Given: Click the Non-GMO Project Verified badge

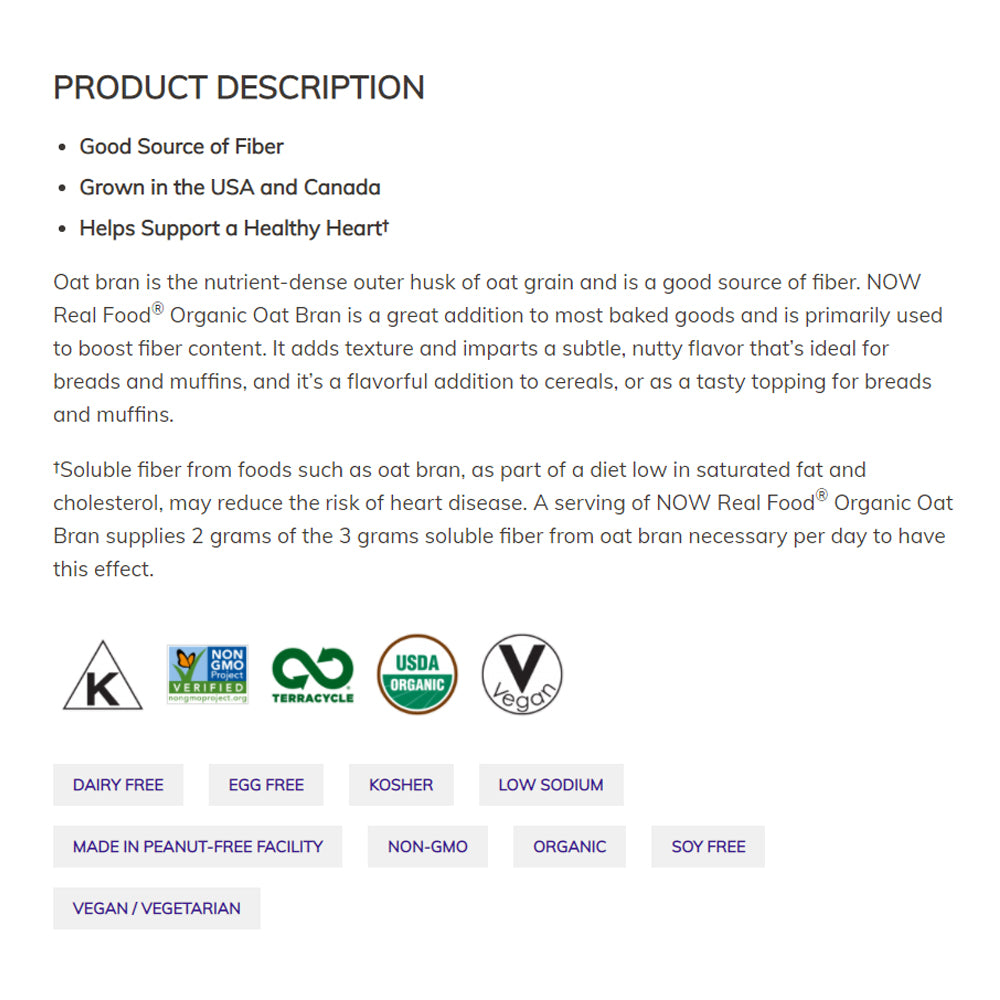Looking at the screenshot, I should click(207, 674).
